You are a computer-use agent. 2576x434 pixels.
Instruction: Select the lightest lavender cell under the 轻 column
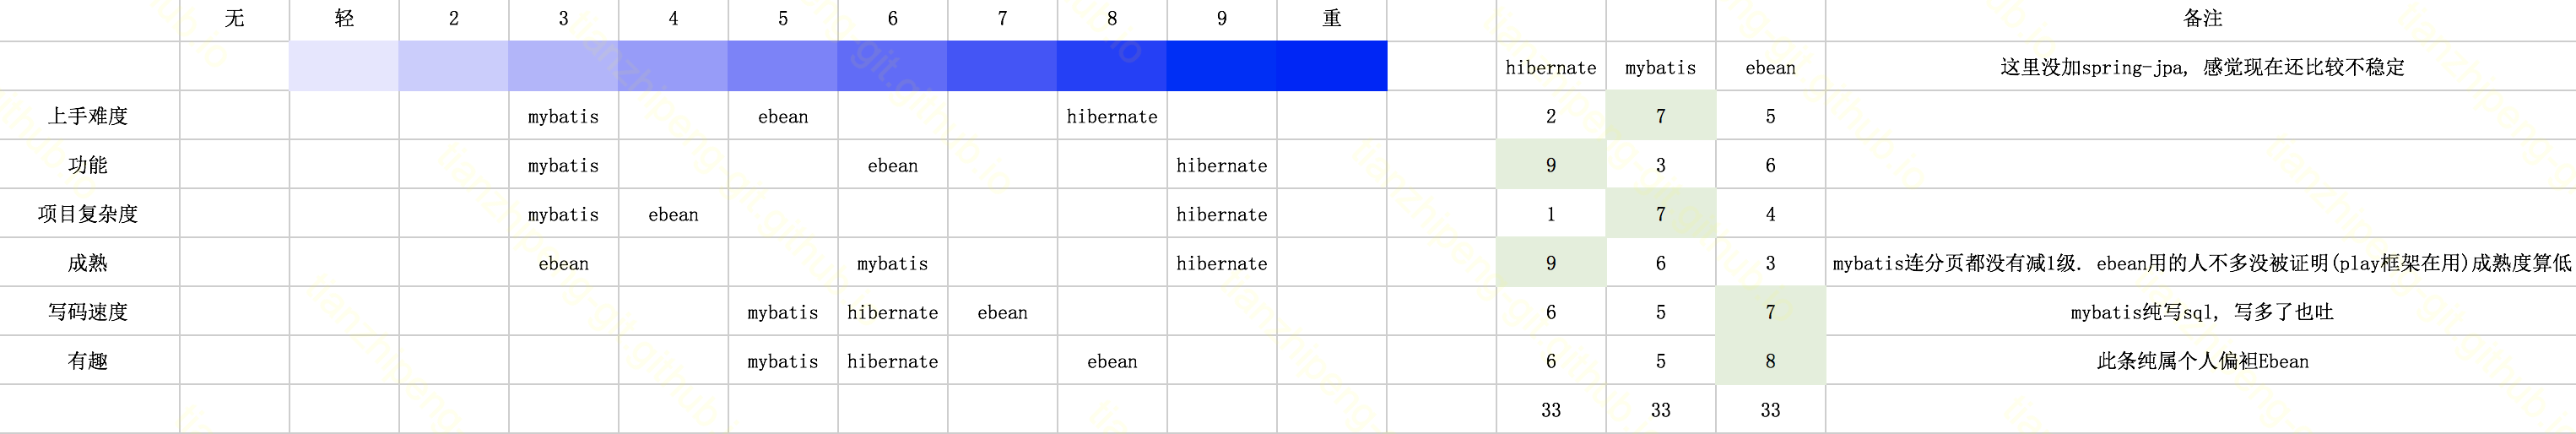point(344,66)
